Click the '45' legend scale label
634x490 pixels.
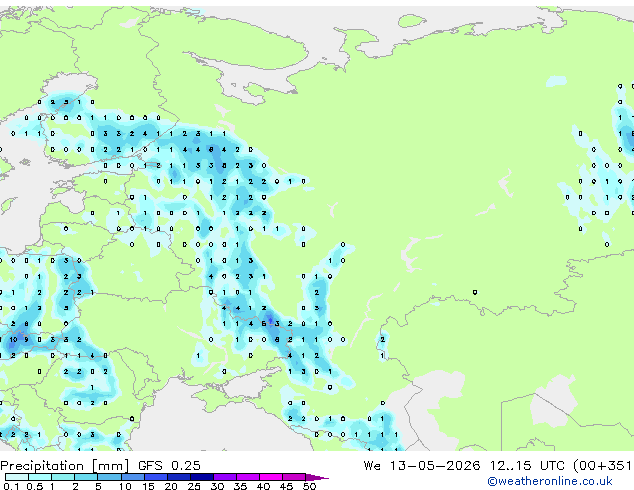pos(286,486)
